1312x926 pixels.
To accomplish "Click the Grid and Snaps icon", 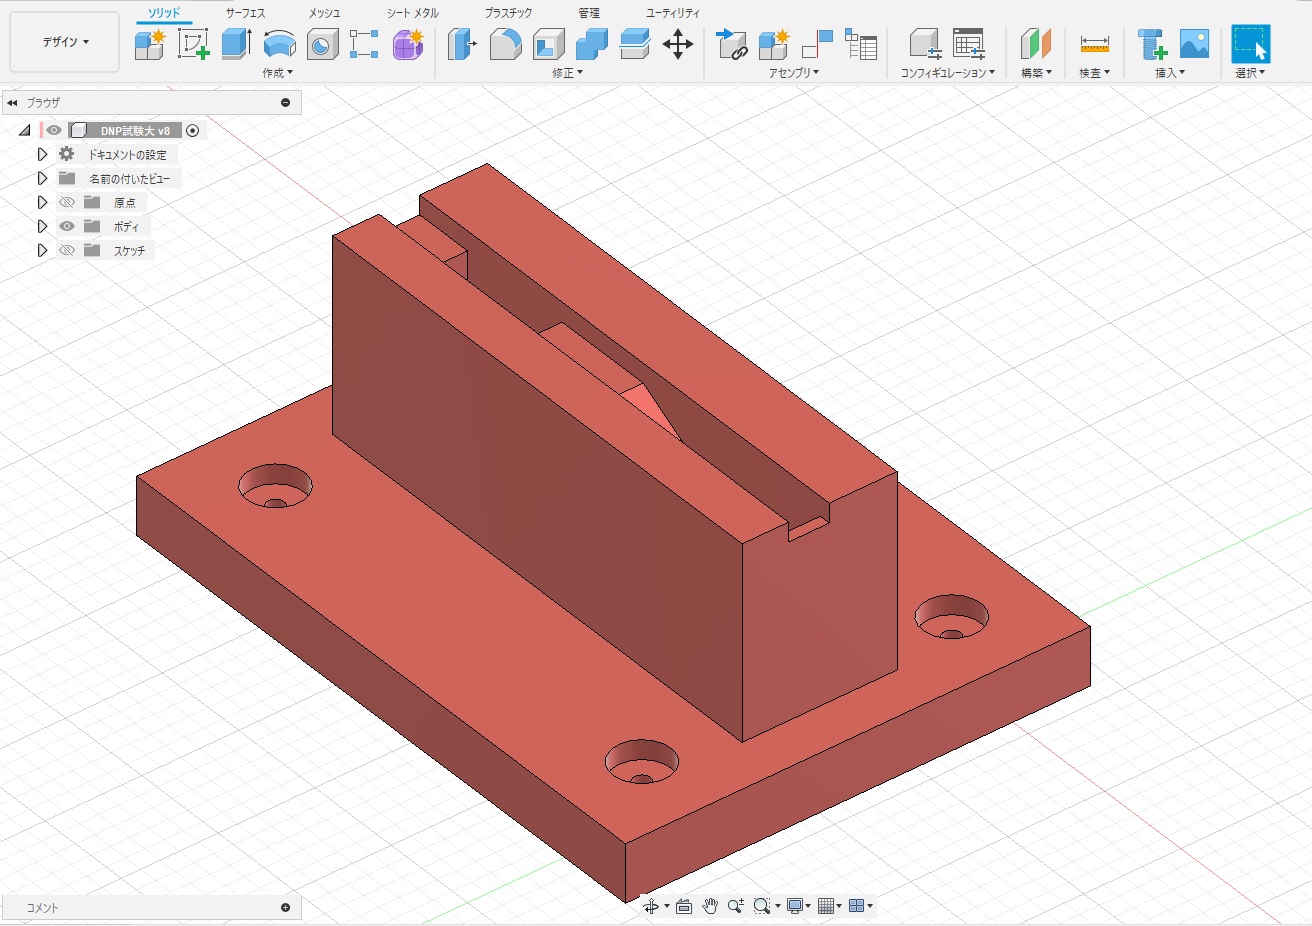I will (x=826, y=906).
